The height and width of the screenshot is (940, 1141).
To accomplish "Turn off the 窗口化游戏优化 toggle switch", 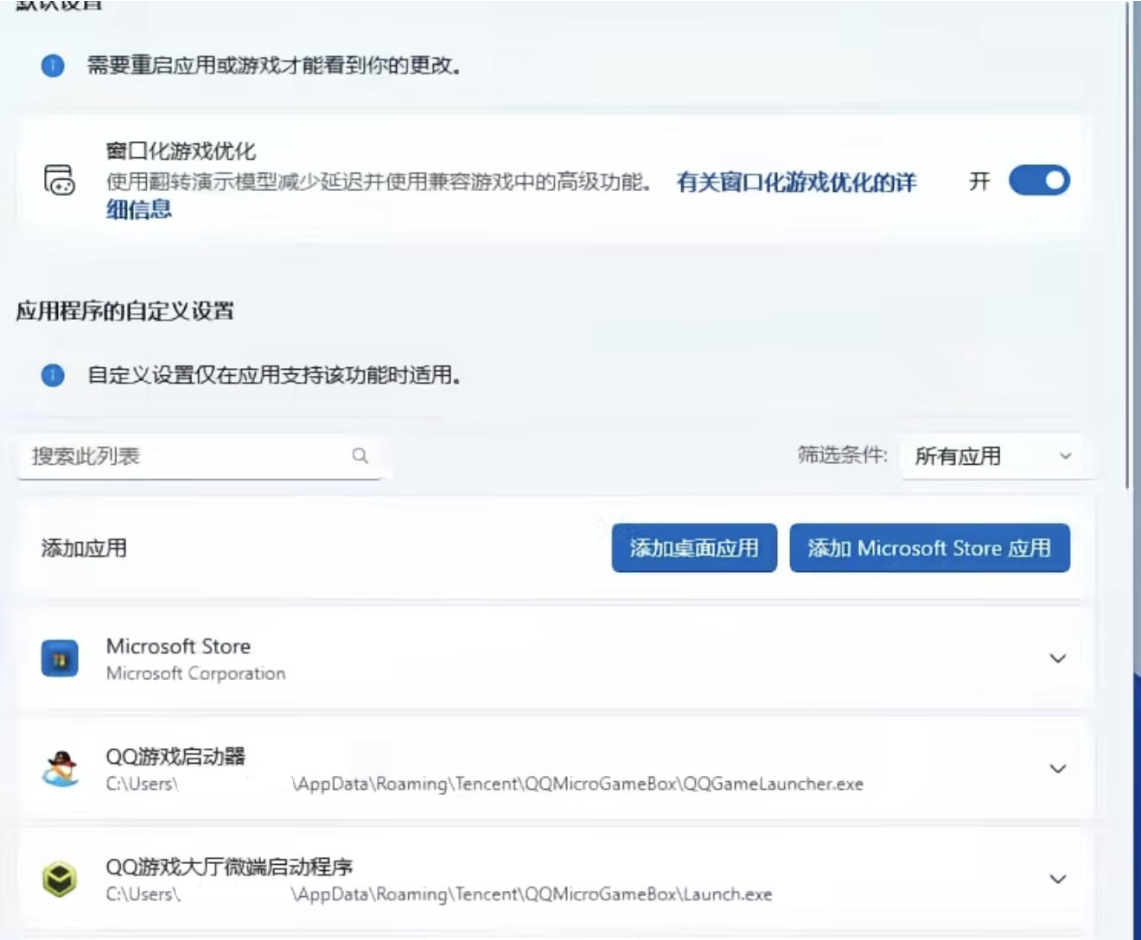I will (x=1039, y=180).
